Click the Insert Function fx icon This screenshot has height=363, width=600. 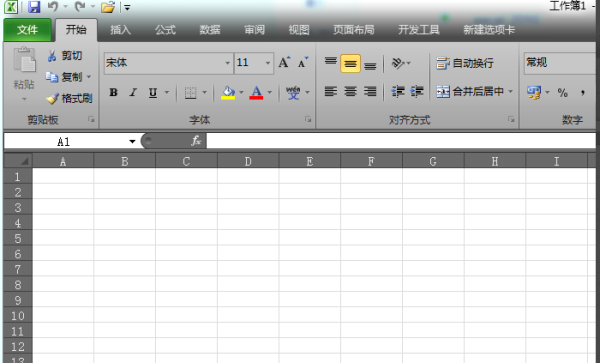click(x=196, y=141)
